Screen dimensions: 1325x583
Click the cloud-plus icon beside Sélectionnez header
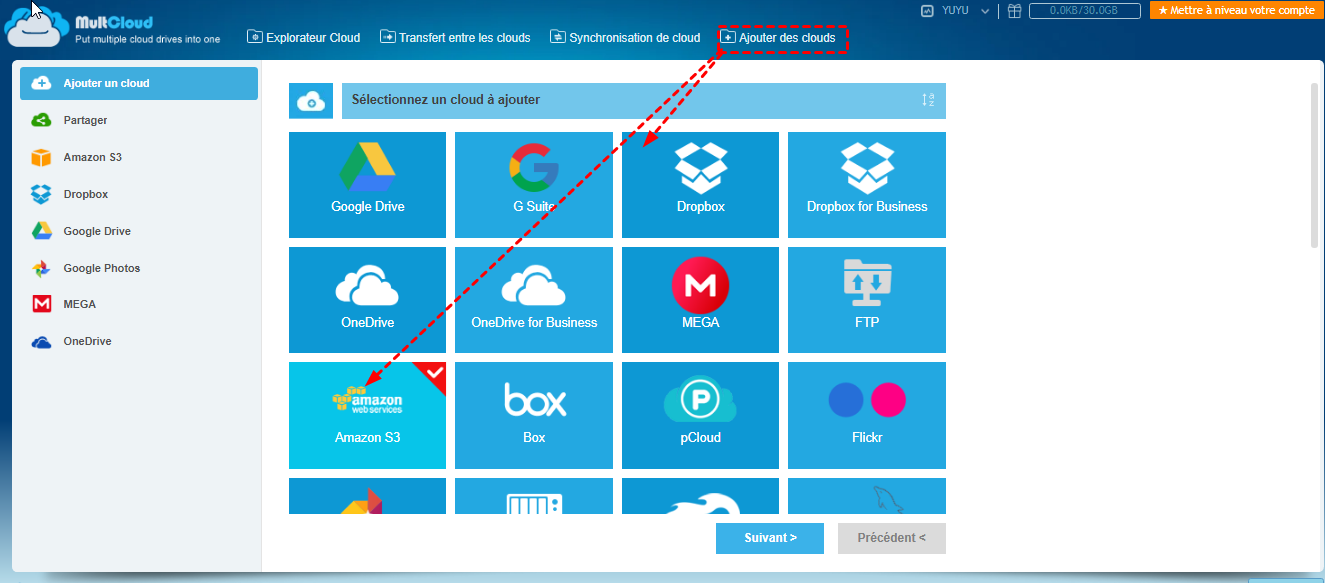pyautogui.click(x=311, y=101)
